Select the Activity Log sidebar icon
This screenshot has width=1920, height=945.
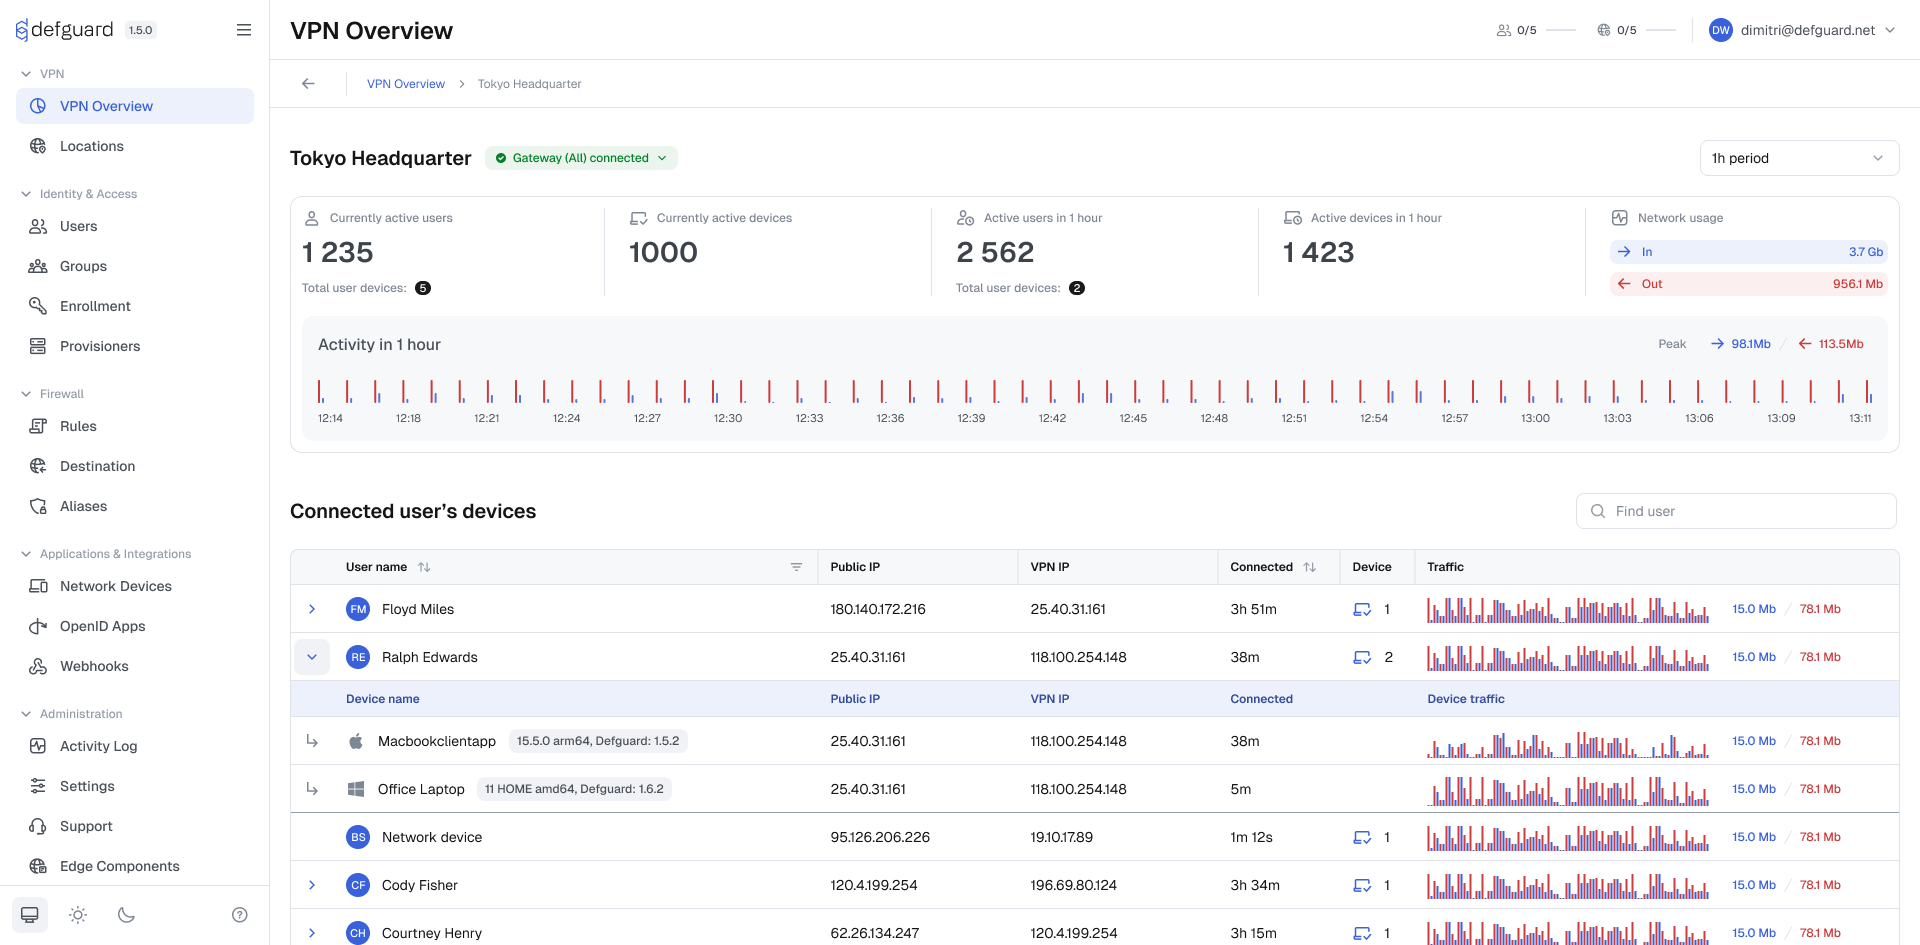(37, 746)
